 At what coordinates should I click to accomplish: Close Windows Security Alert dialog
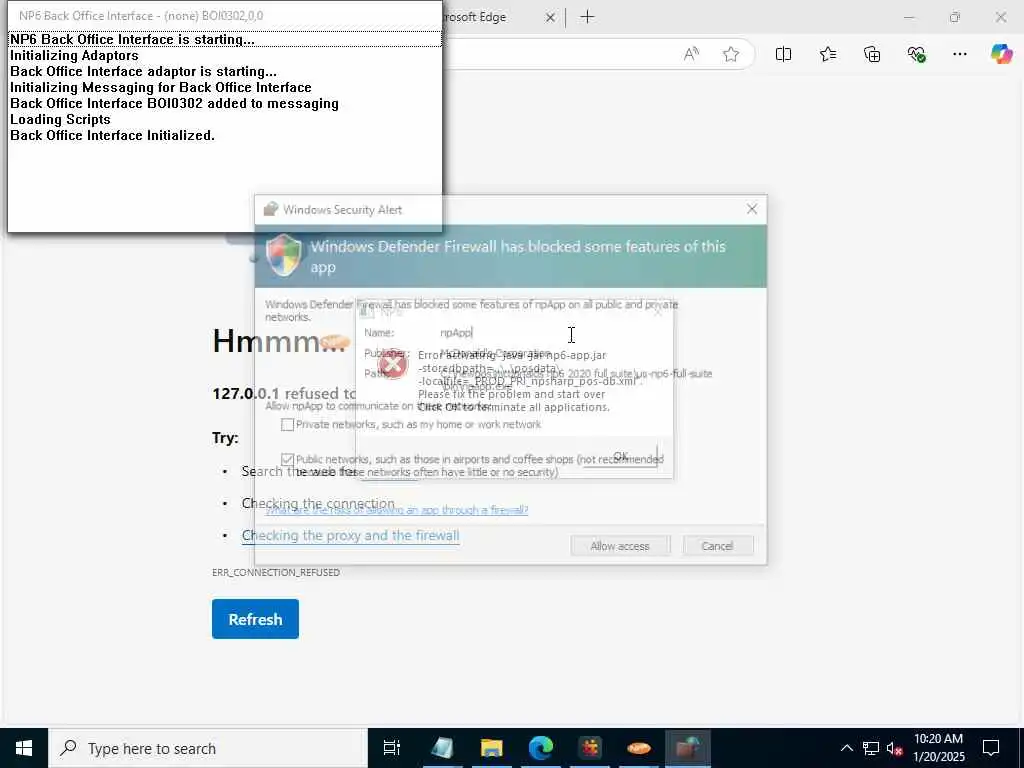(752, 209)
